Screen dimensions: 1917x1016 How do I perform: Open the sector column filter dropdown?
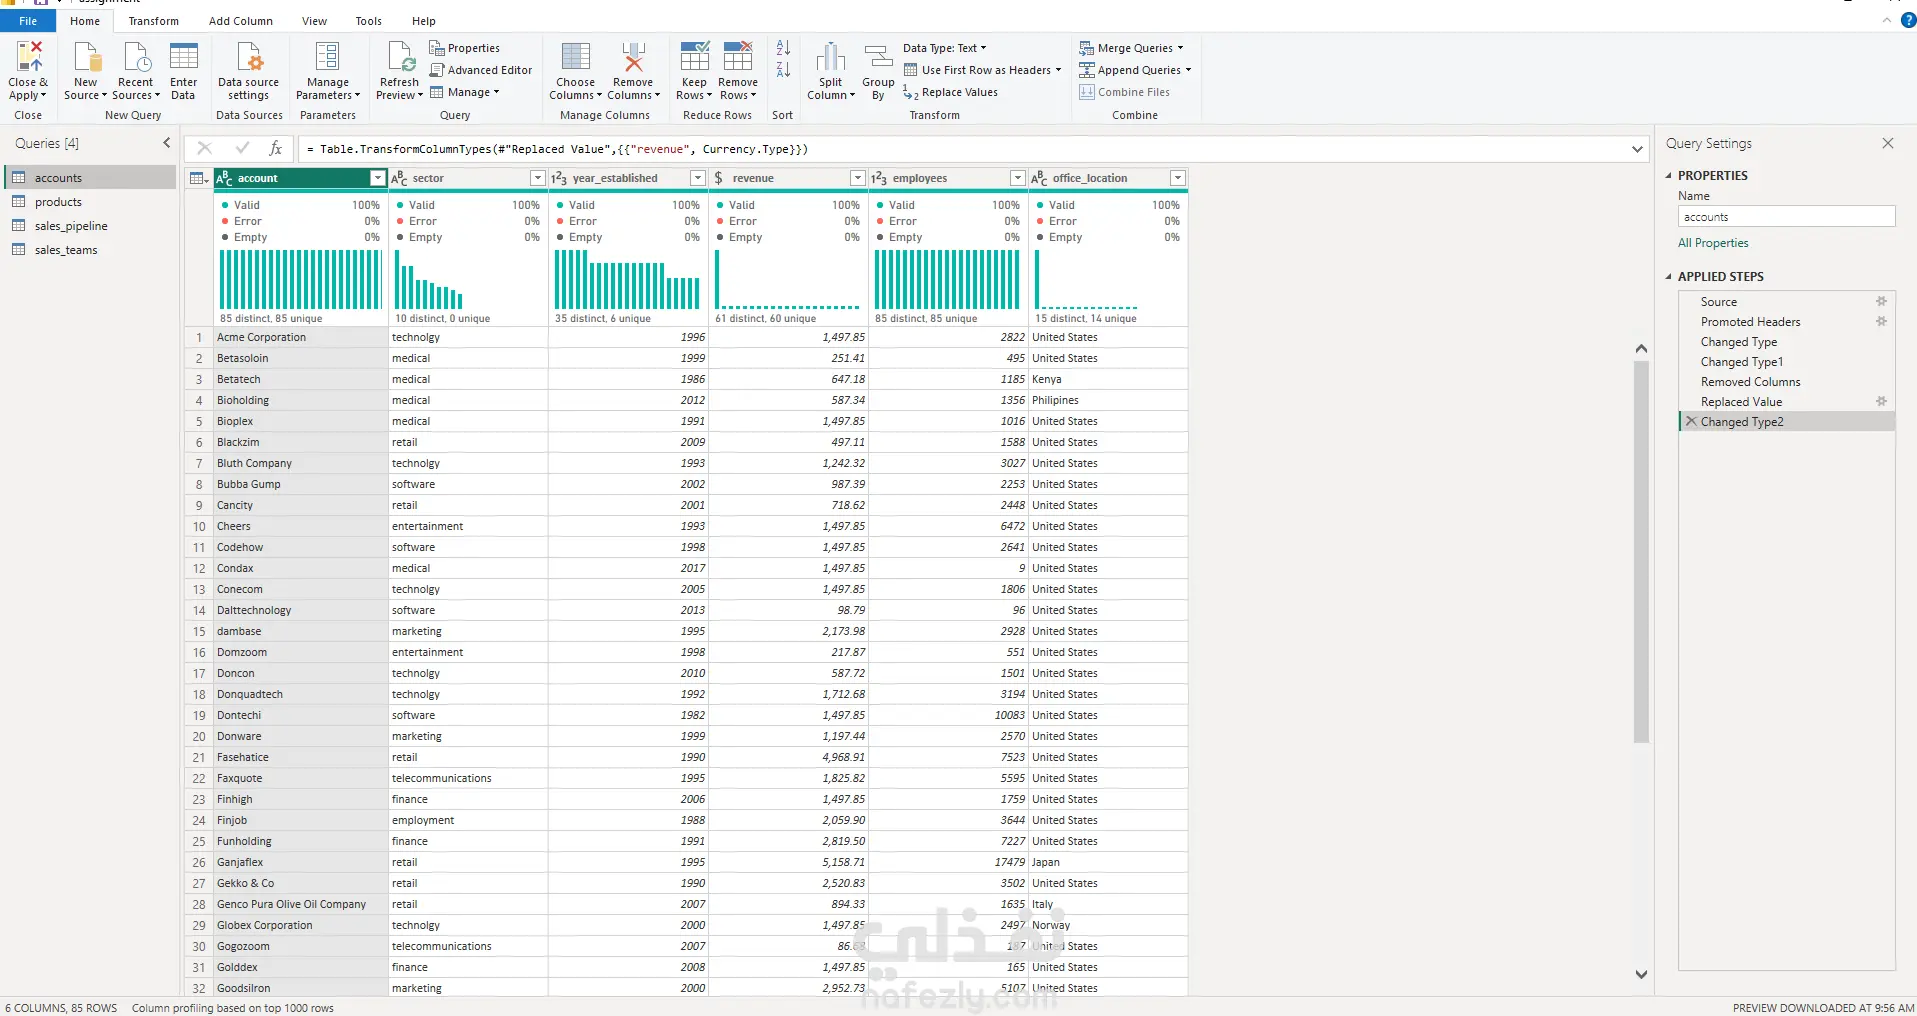[x=537, y=178]
